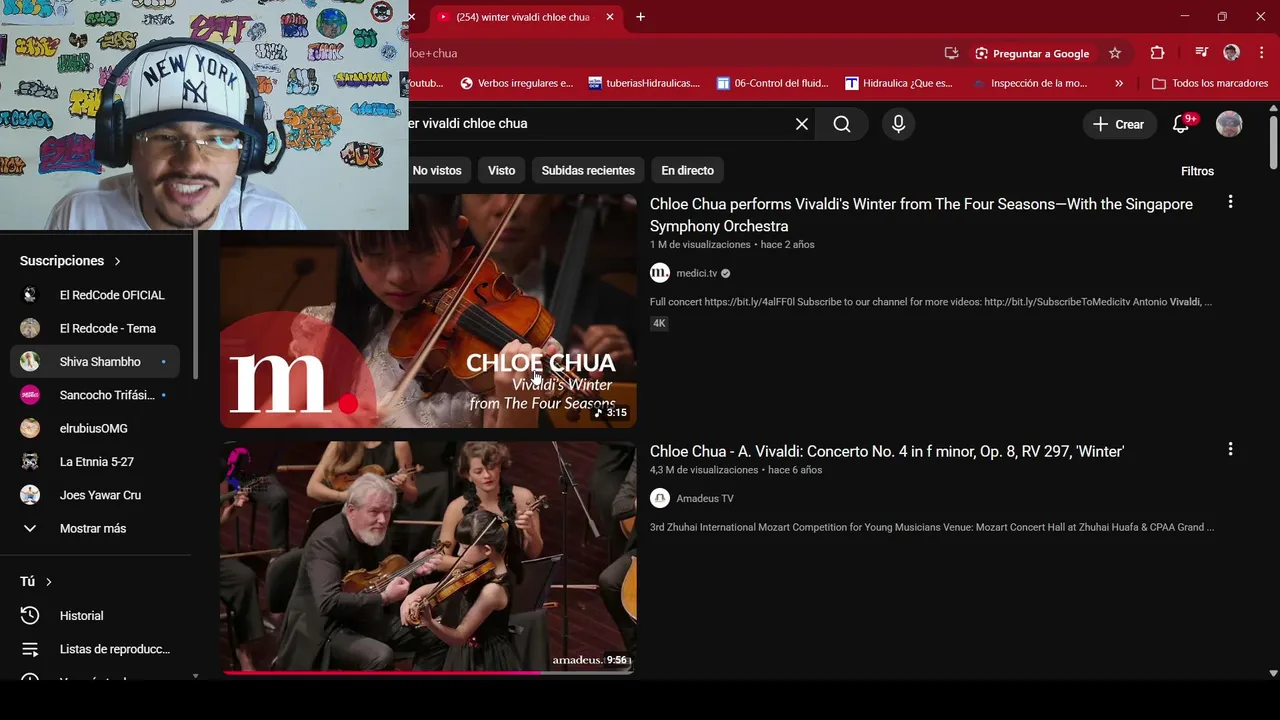Show hidden bookmarks with the double chevron
Image resolution: width=1280 pixels, height=720 pixels.
1118,83
